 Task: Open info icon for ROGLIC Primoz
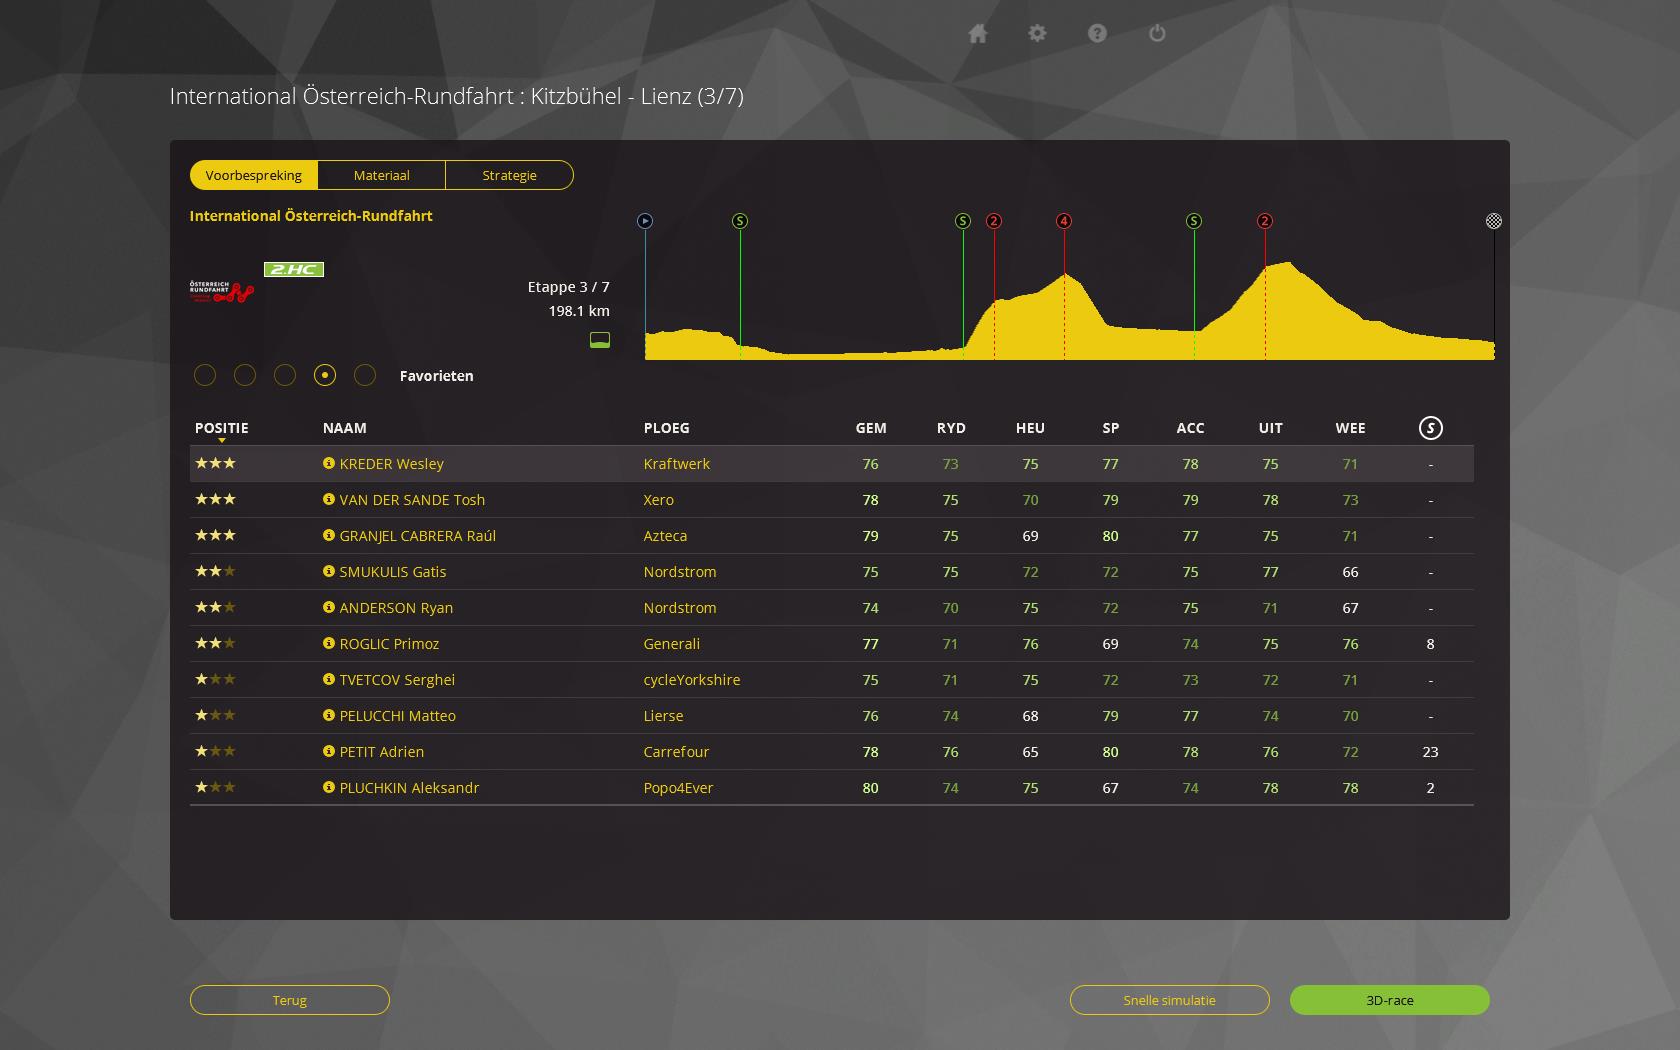328,643
